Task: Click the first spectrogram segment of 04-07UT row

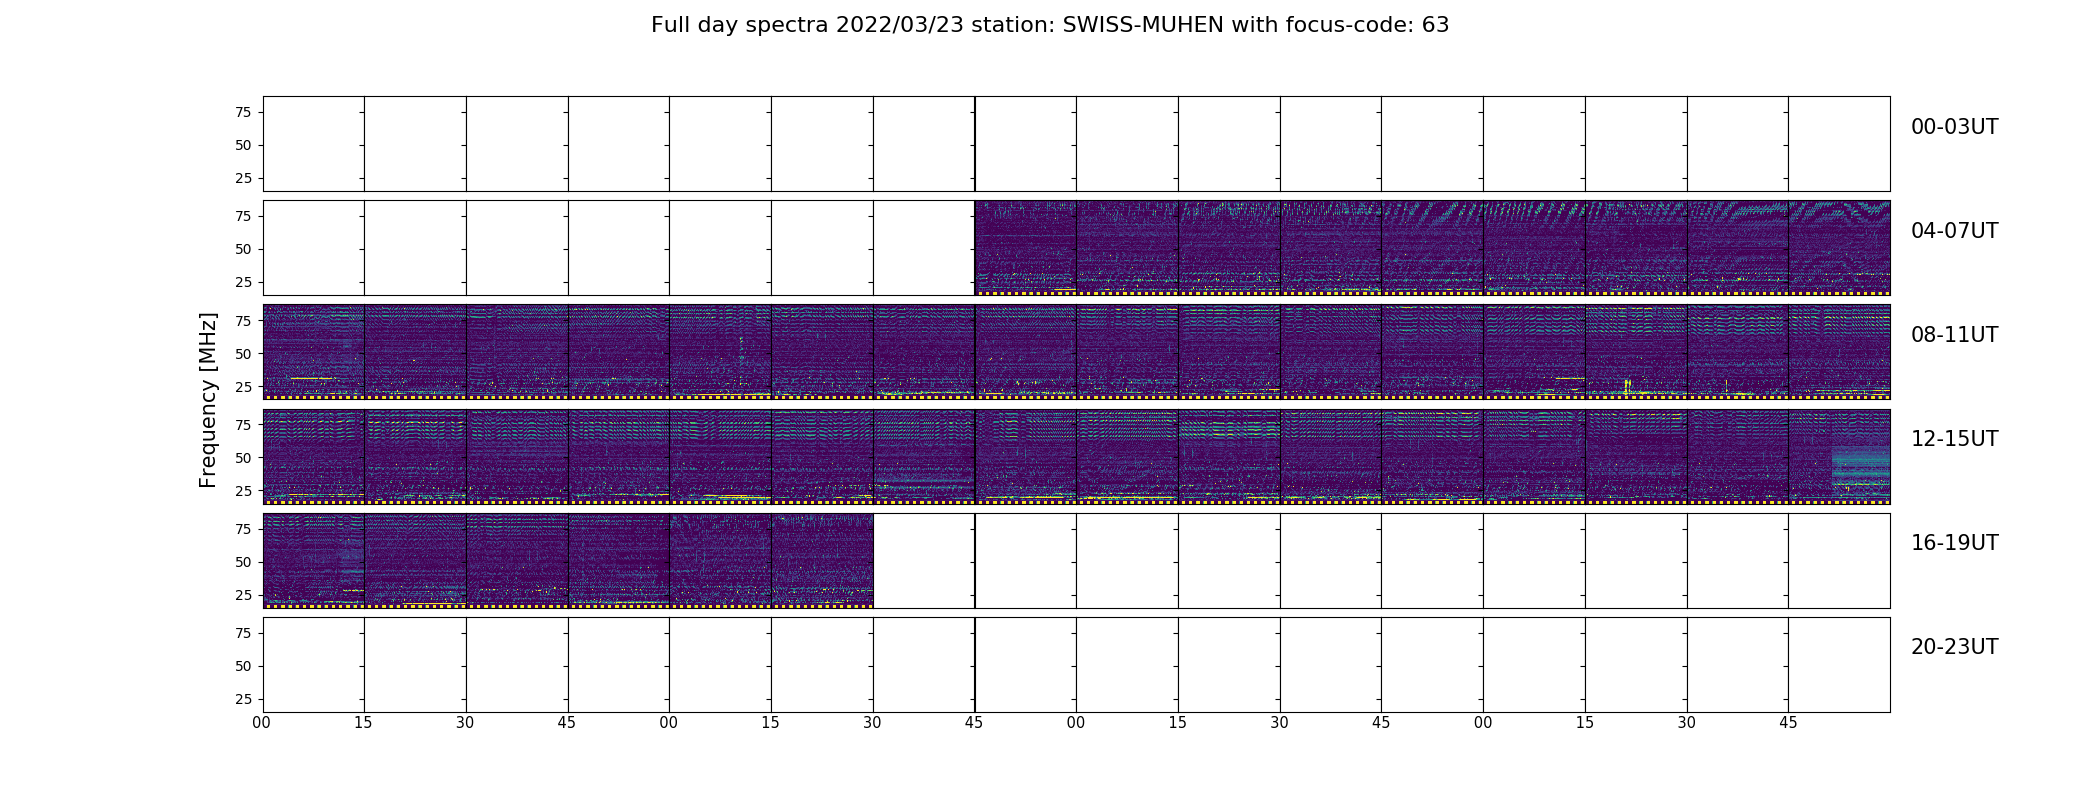Action: [x=1025, y=248]
